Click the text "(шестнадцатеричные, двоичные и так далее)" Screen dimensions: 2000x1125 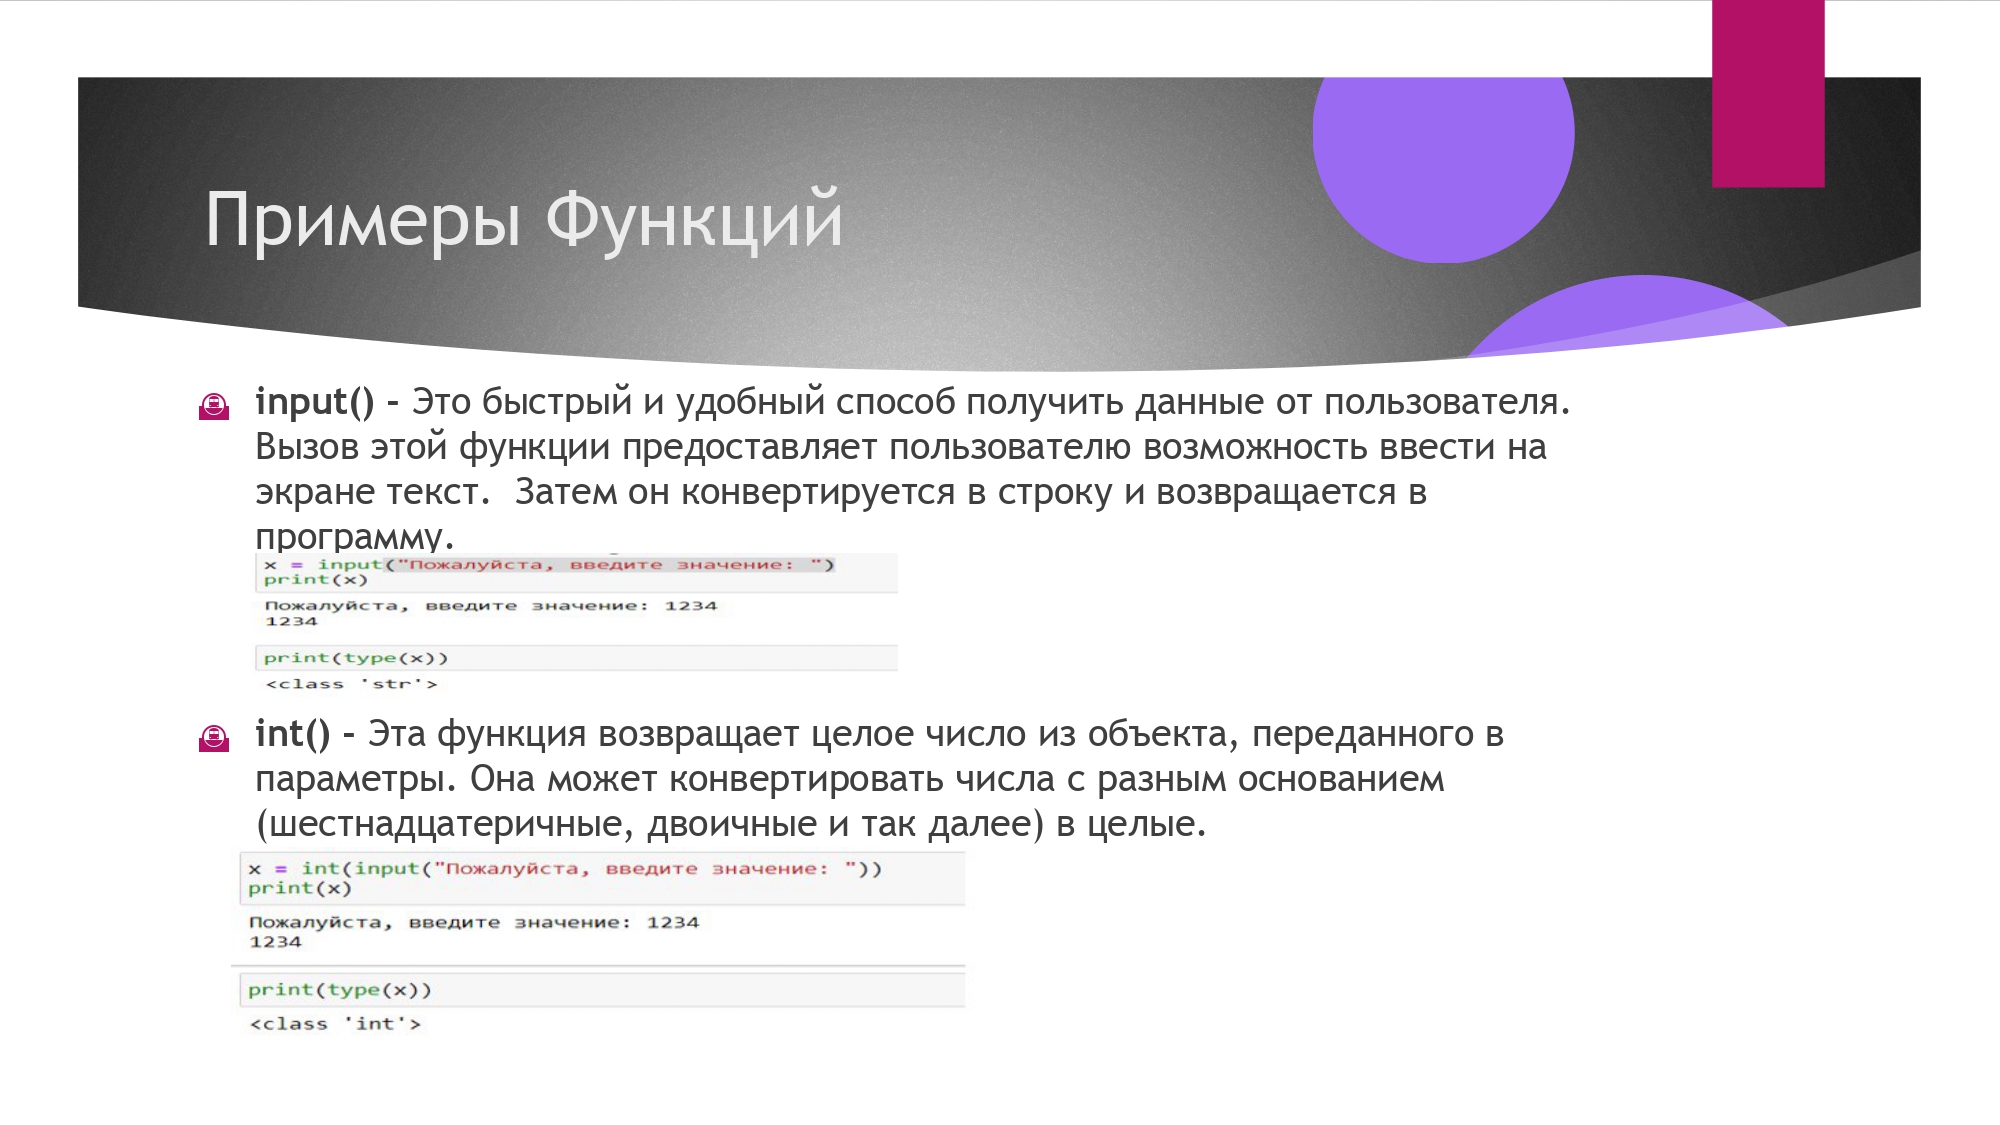click(x=650, y=824)
